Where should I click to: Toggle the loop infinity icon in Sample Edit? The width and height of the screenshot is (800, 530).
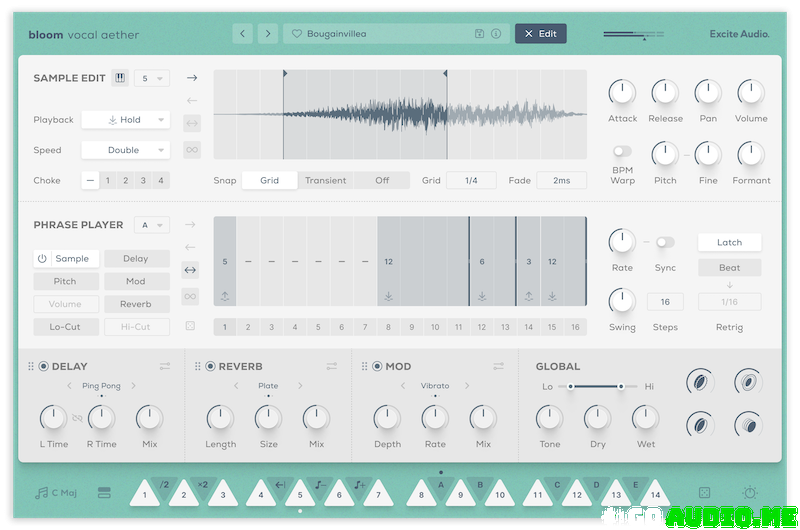click(192, 149)
